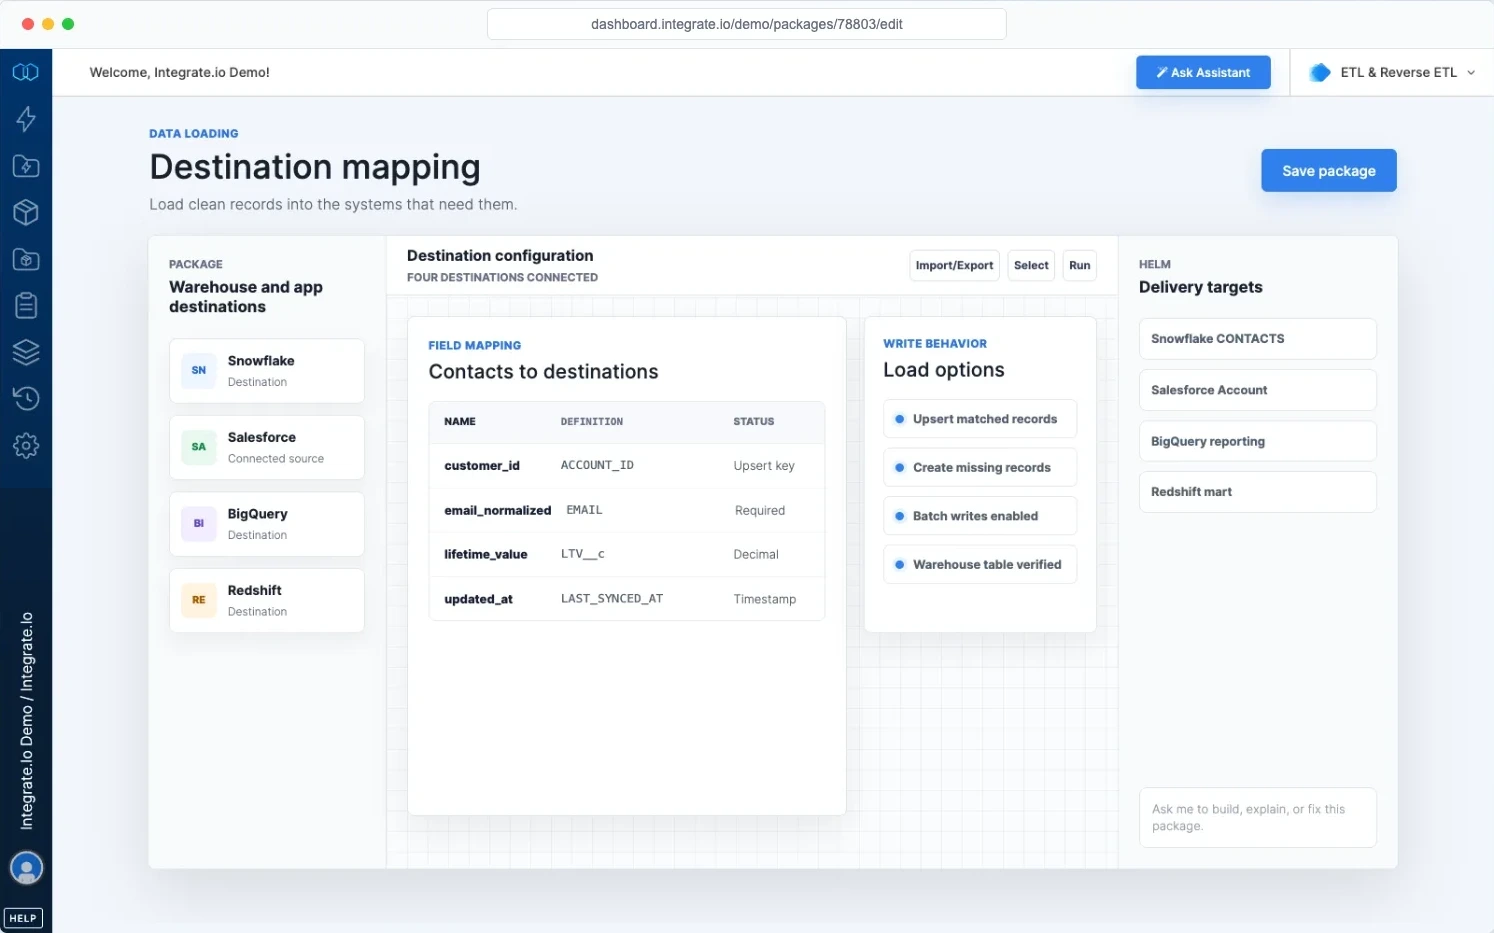This screenshot has width=1494, height=933.
Task: Click the Run toolbar button
Action: pos(1080,265)
